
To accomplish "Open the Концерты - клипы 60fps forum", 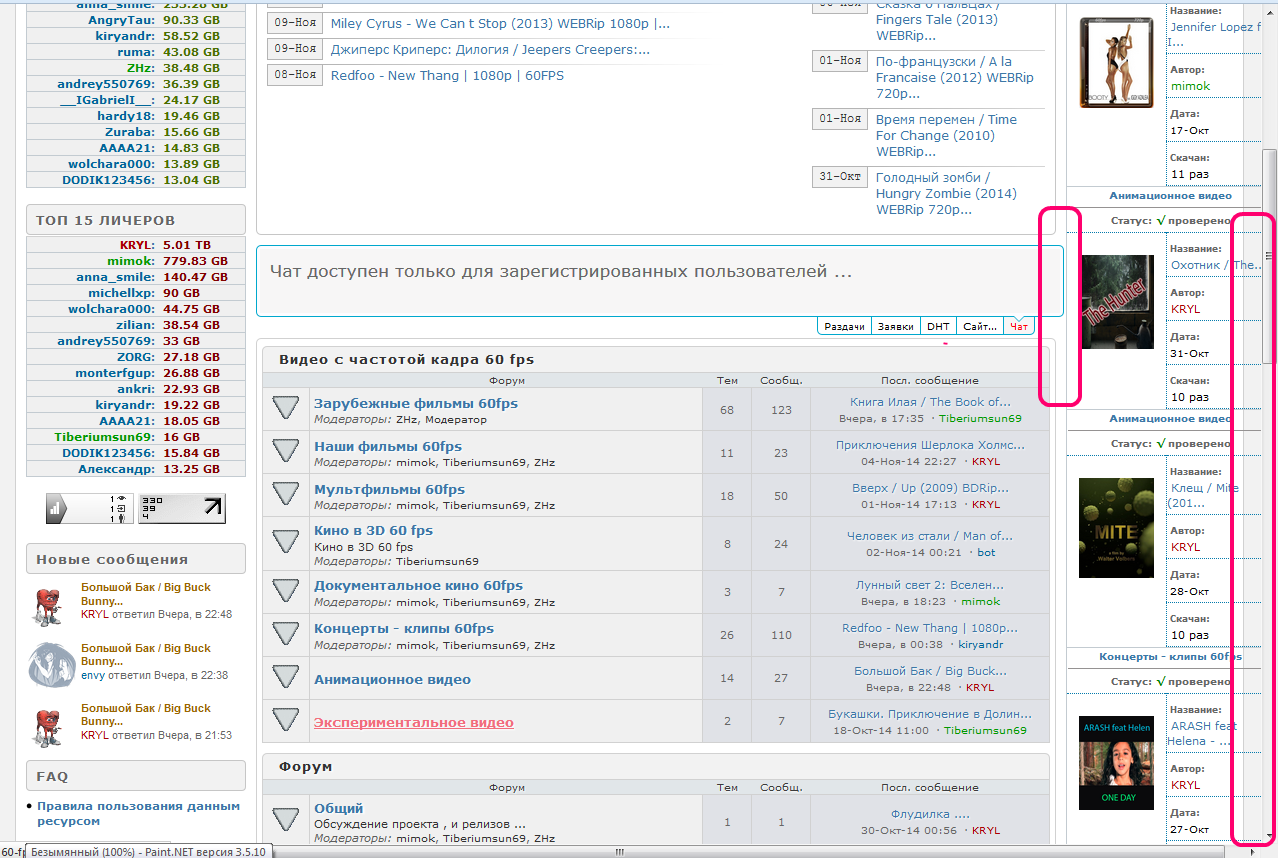I will coord(403,628).
